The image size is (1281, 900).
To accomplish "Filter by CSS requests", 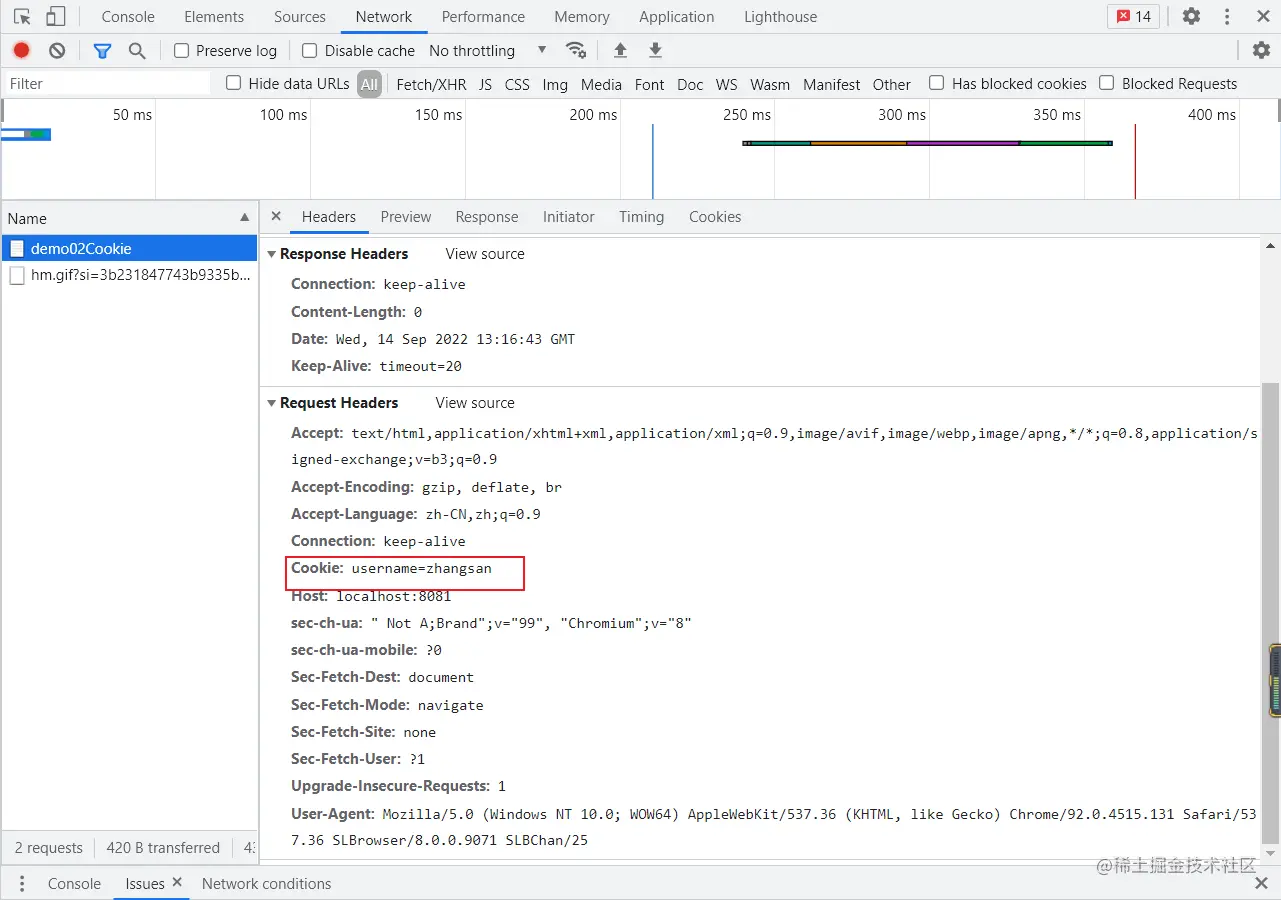I will tap(517, 84).
